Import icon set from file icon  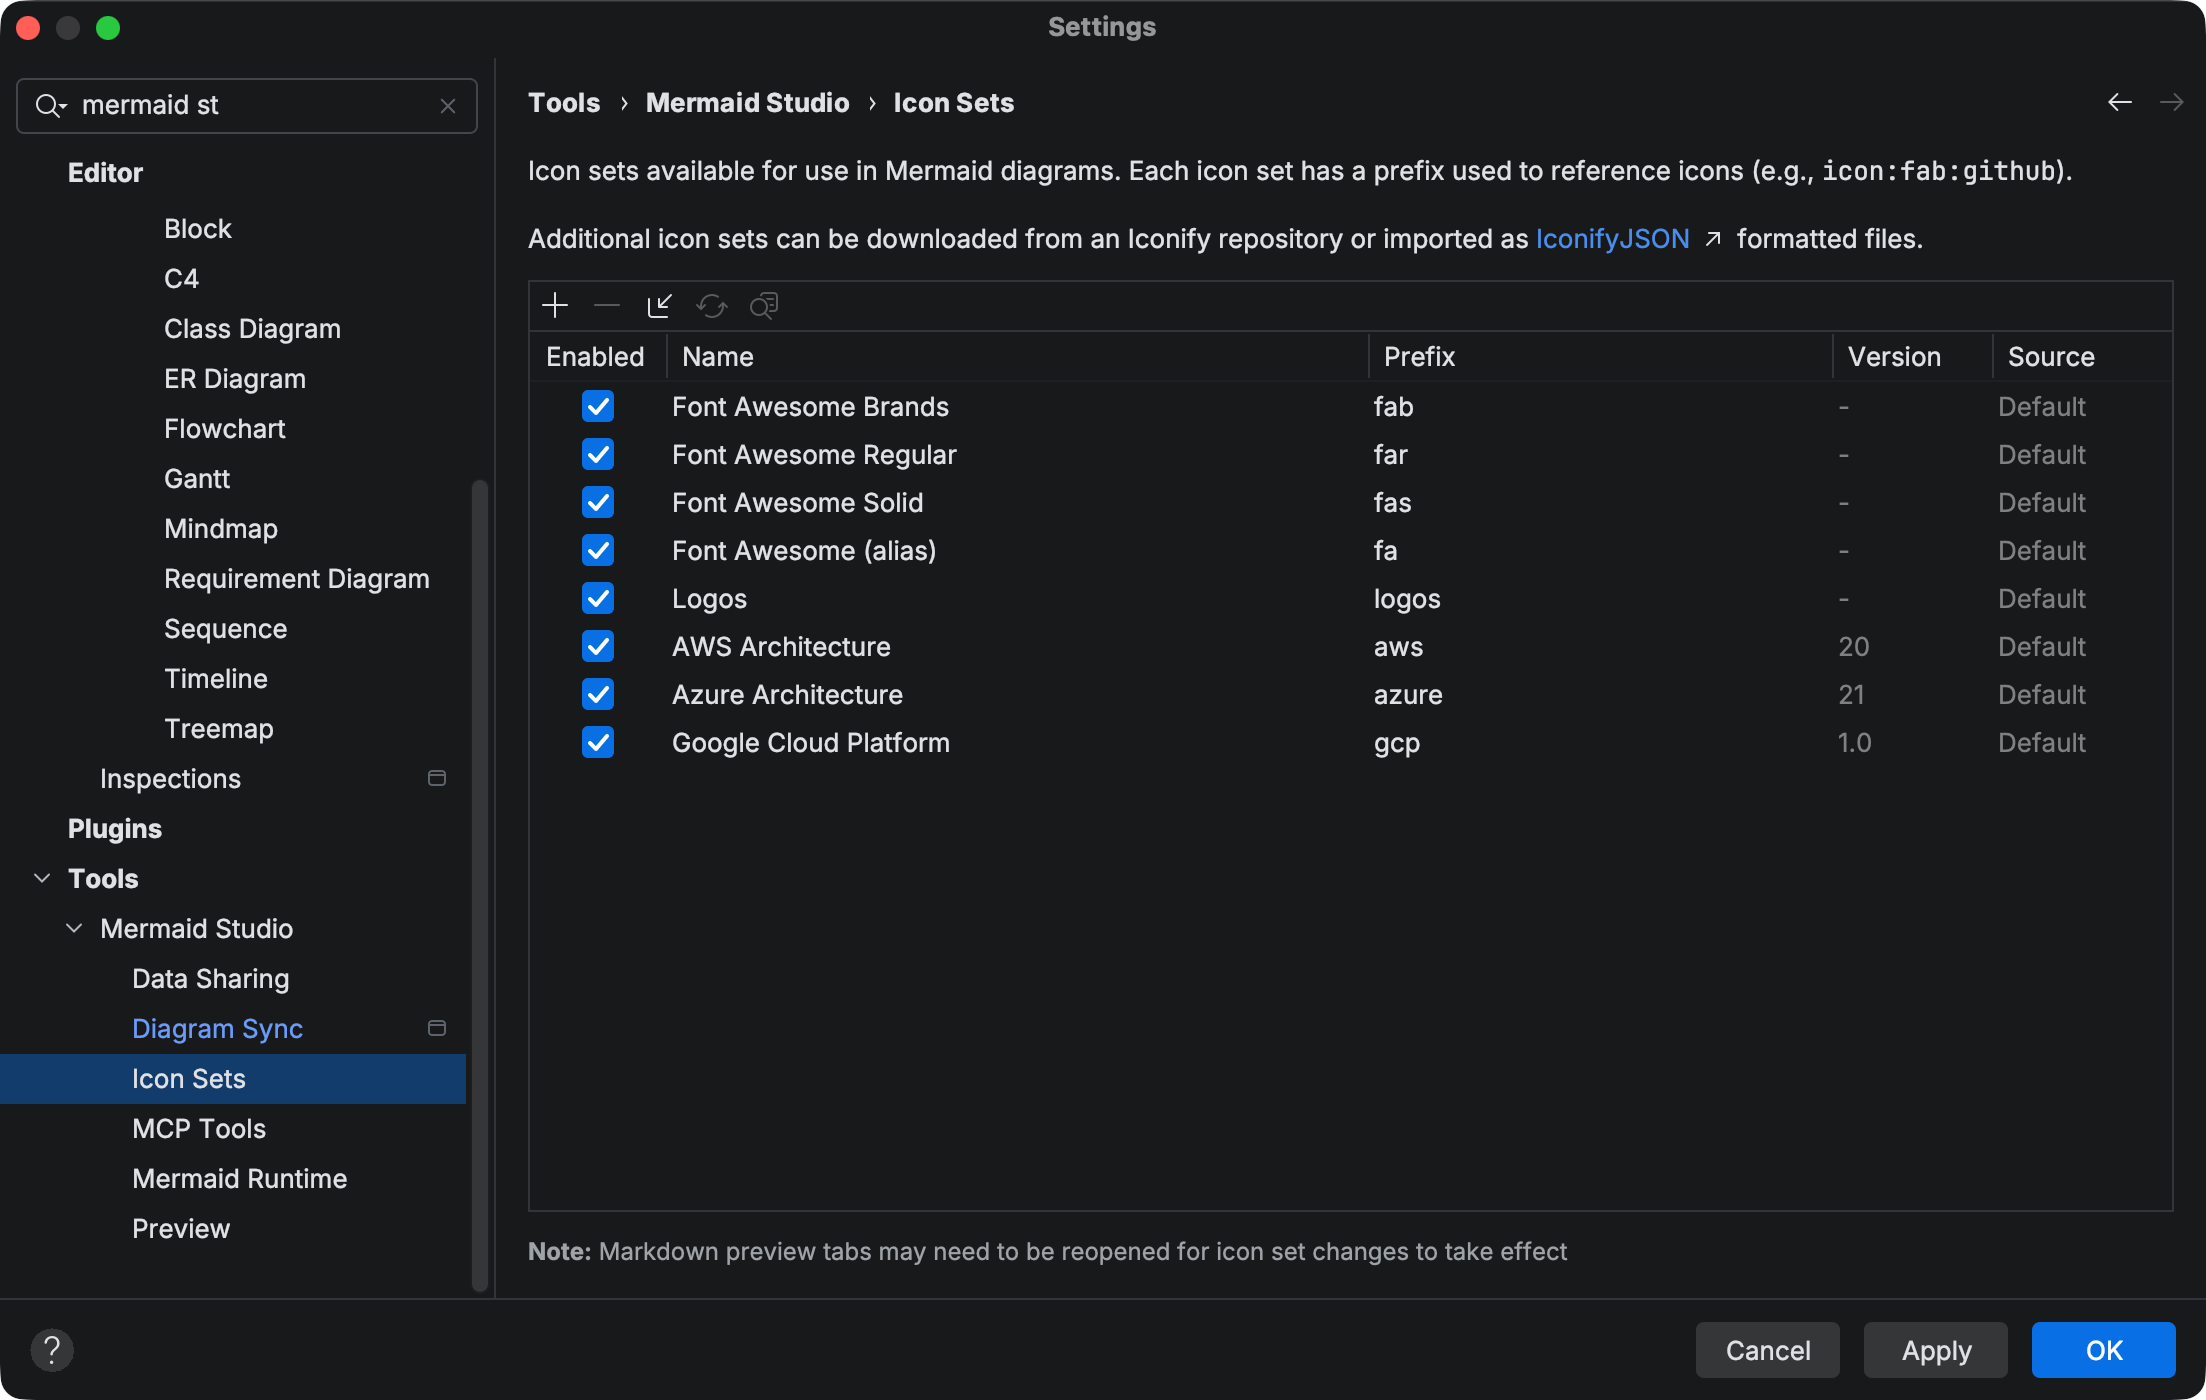pyautogui.click(x=659, y=305)
